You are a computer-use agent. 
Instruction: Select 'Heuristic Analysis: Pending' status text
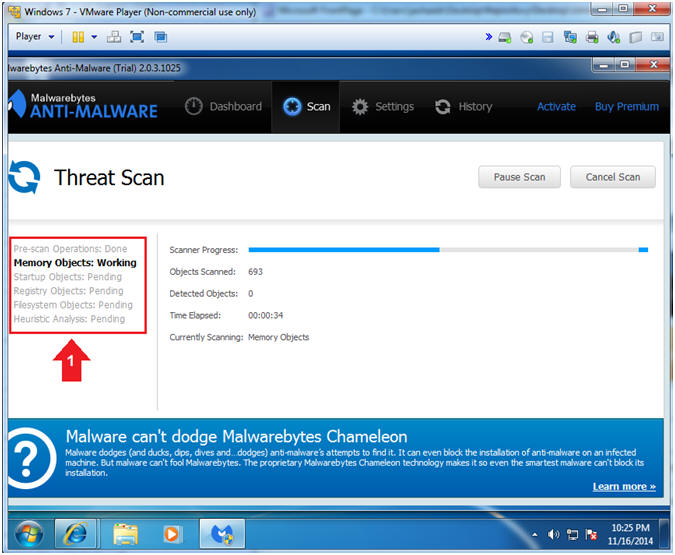tap(69, 319)
